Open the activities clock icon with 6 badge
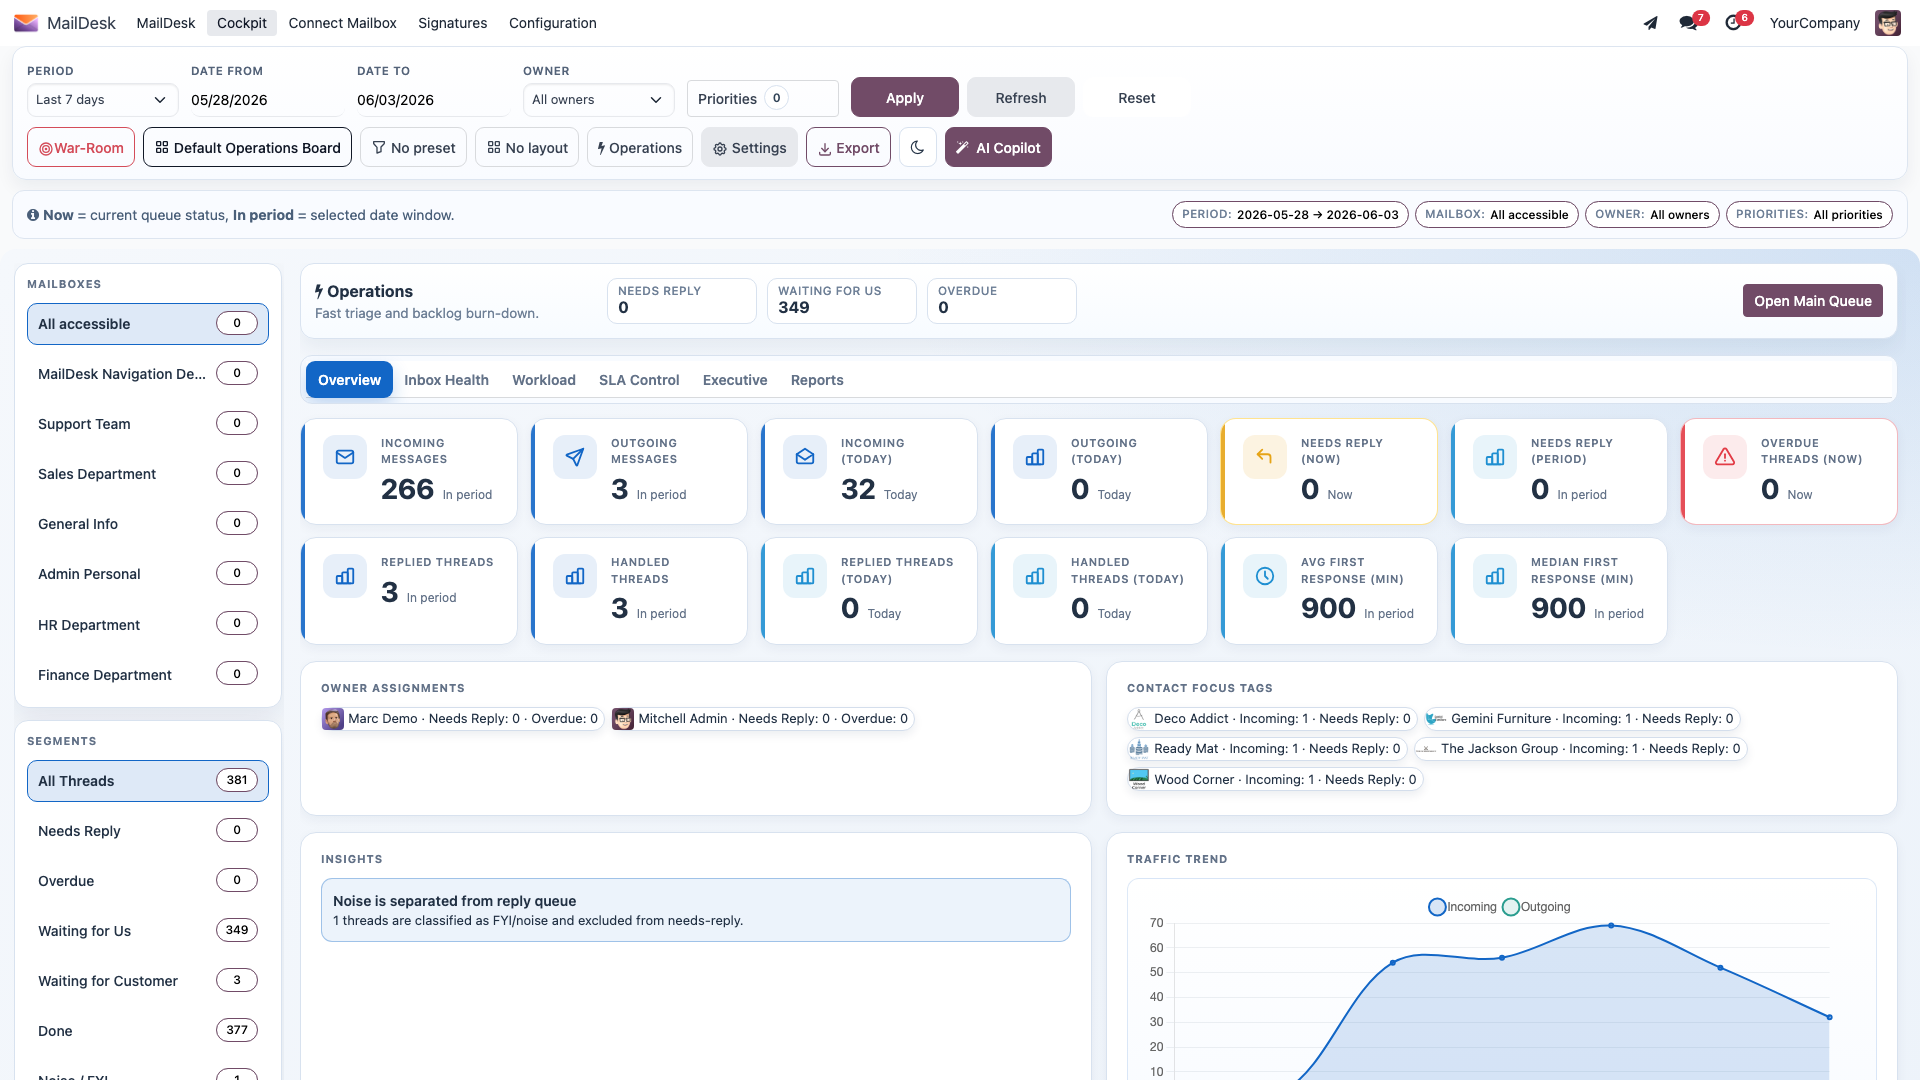Screen dimensions: 1920x1080 1733,23
